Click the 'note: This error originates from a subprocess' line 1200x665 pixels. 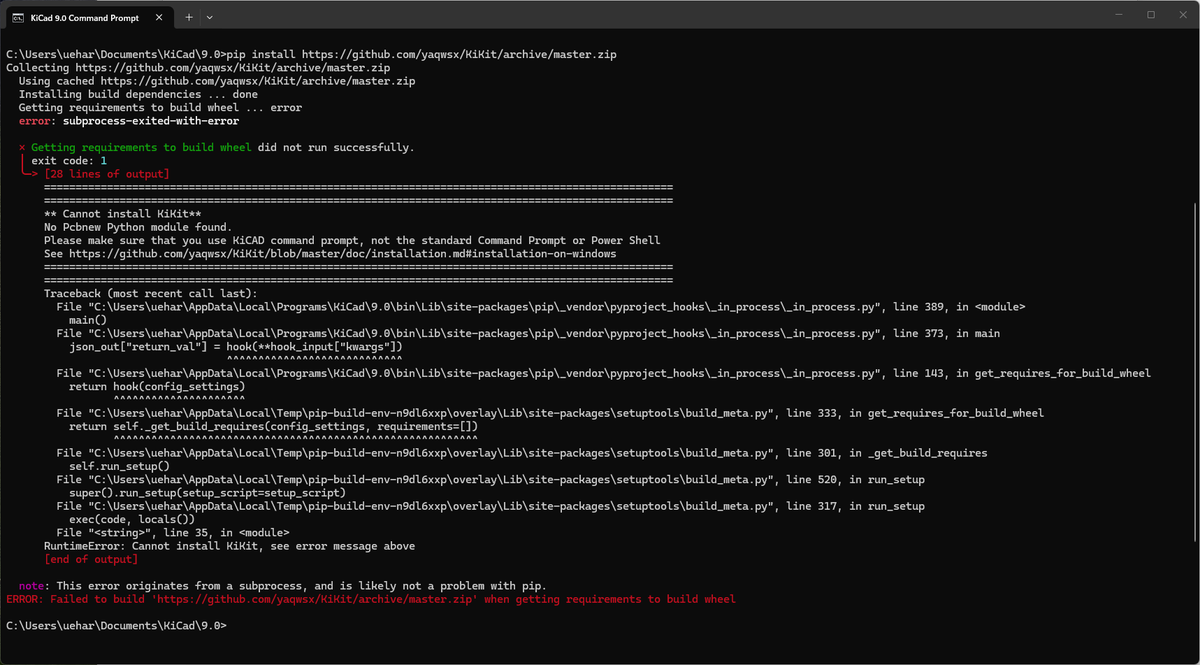pyautogui.click(x=283, y=586)
